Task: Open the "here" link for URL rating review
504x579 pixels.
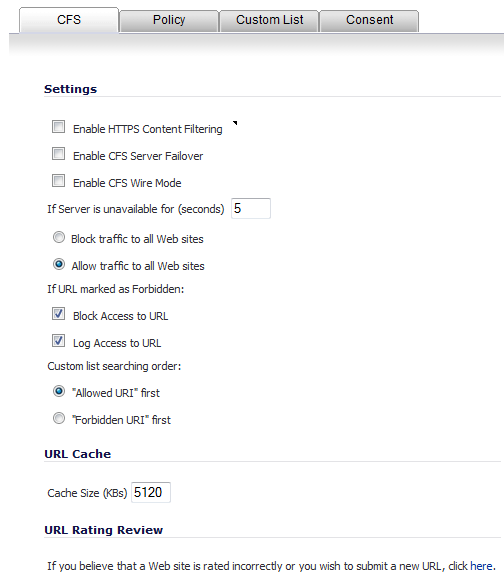Action: tap(481, 566)
